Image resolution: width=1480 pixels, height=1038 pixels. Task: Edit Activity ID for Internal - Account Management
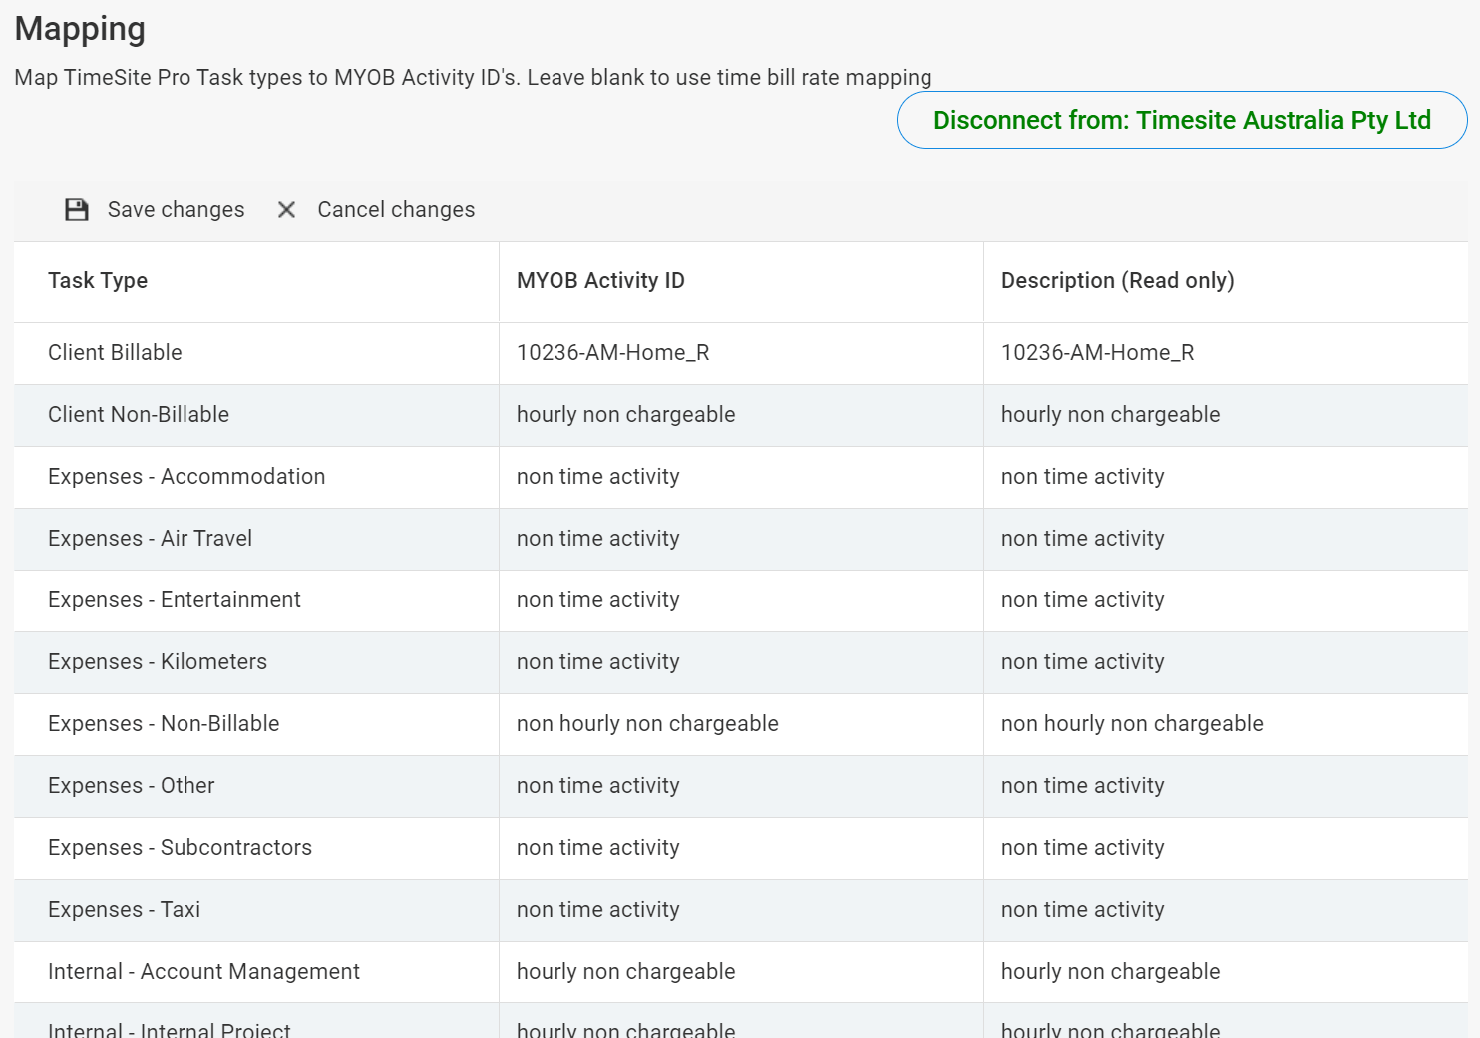(740, 972)
